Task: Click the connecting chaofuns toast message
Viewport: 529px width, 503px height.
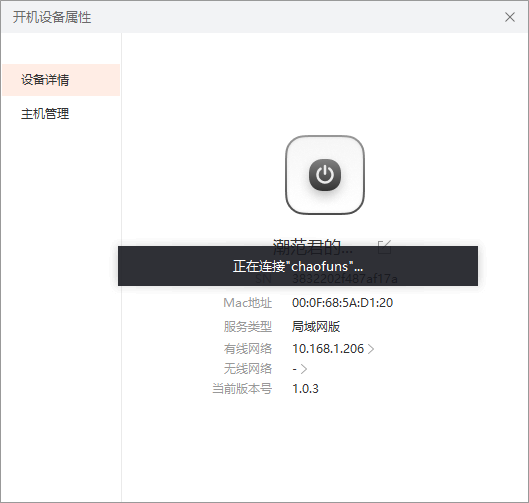Action: 298,266
